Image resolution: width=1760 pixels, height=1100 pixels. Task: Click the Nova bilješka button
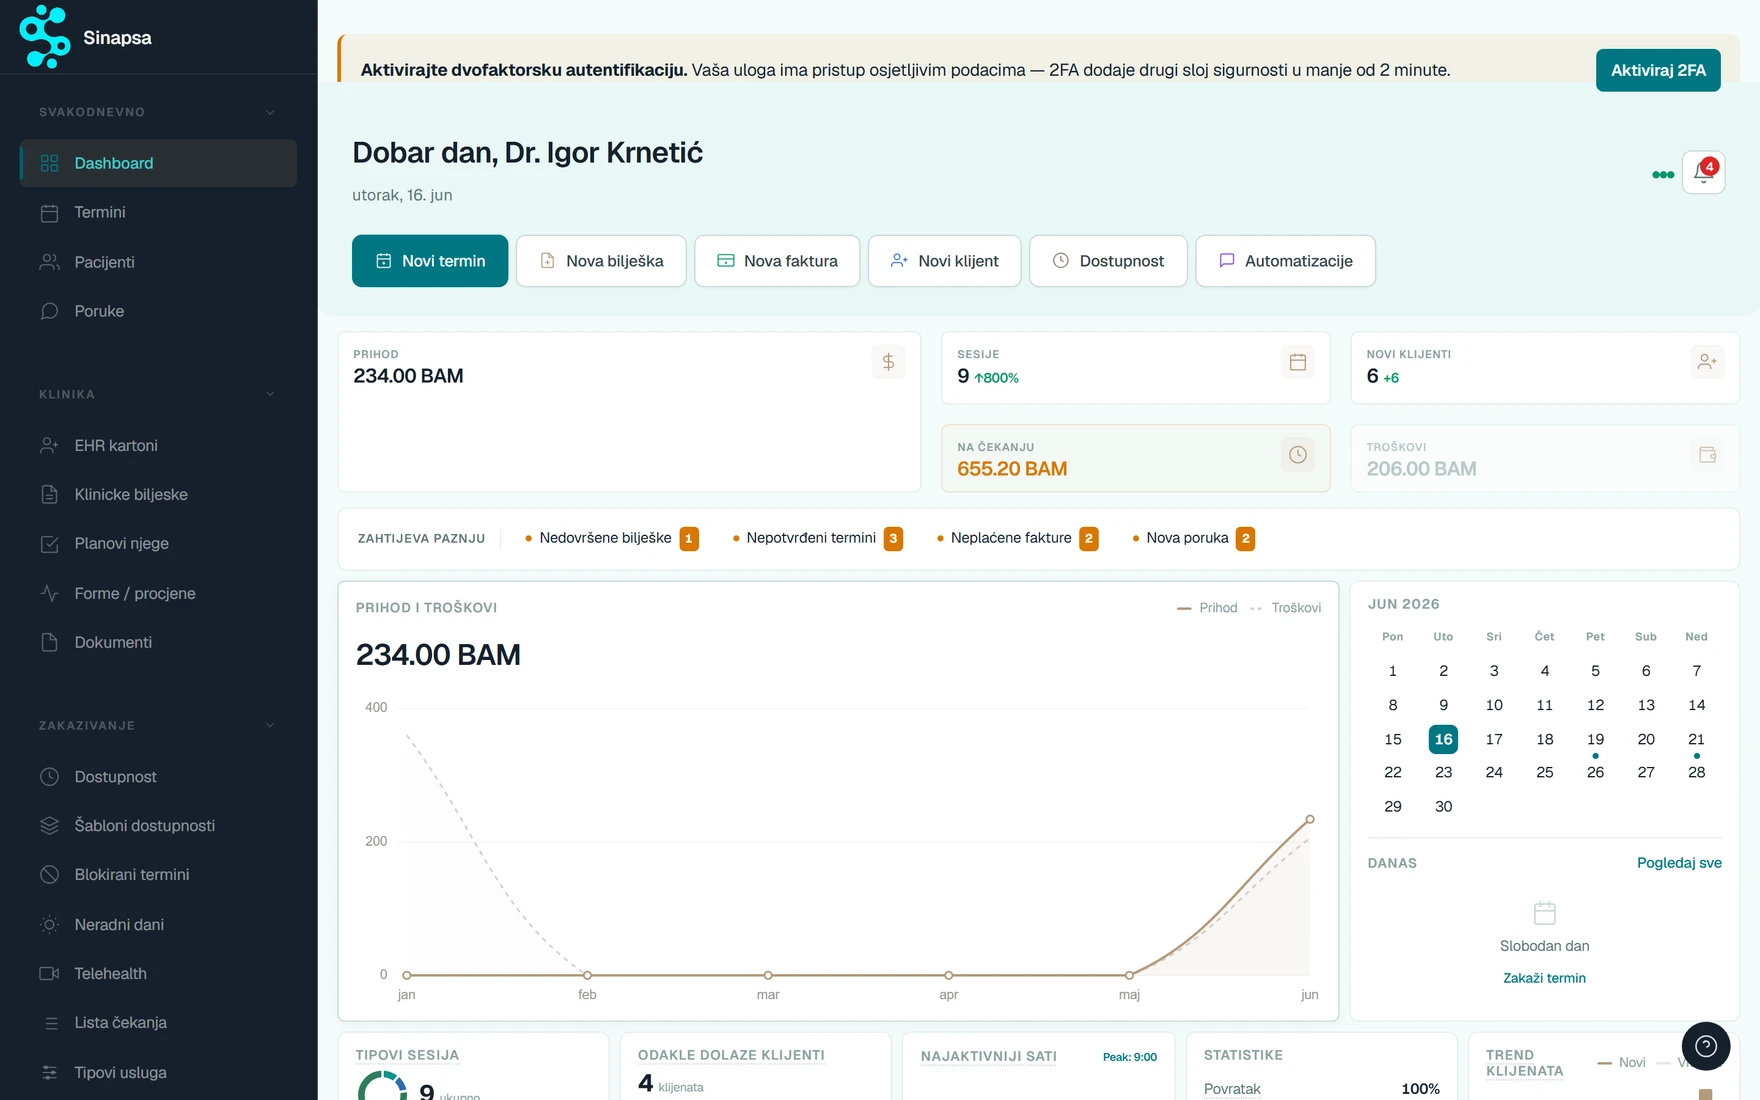coord(601,261)
